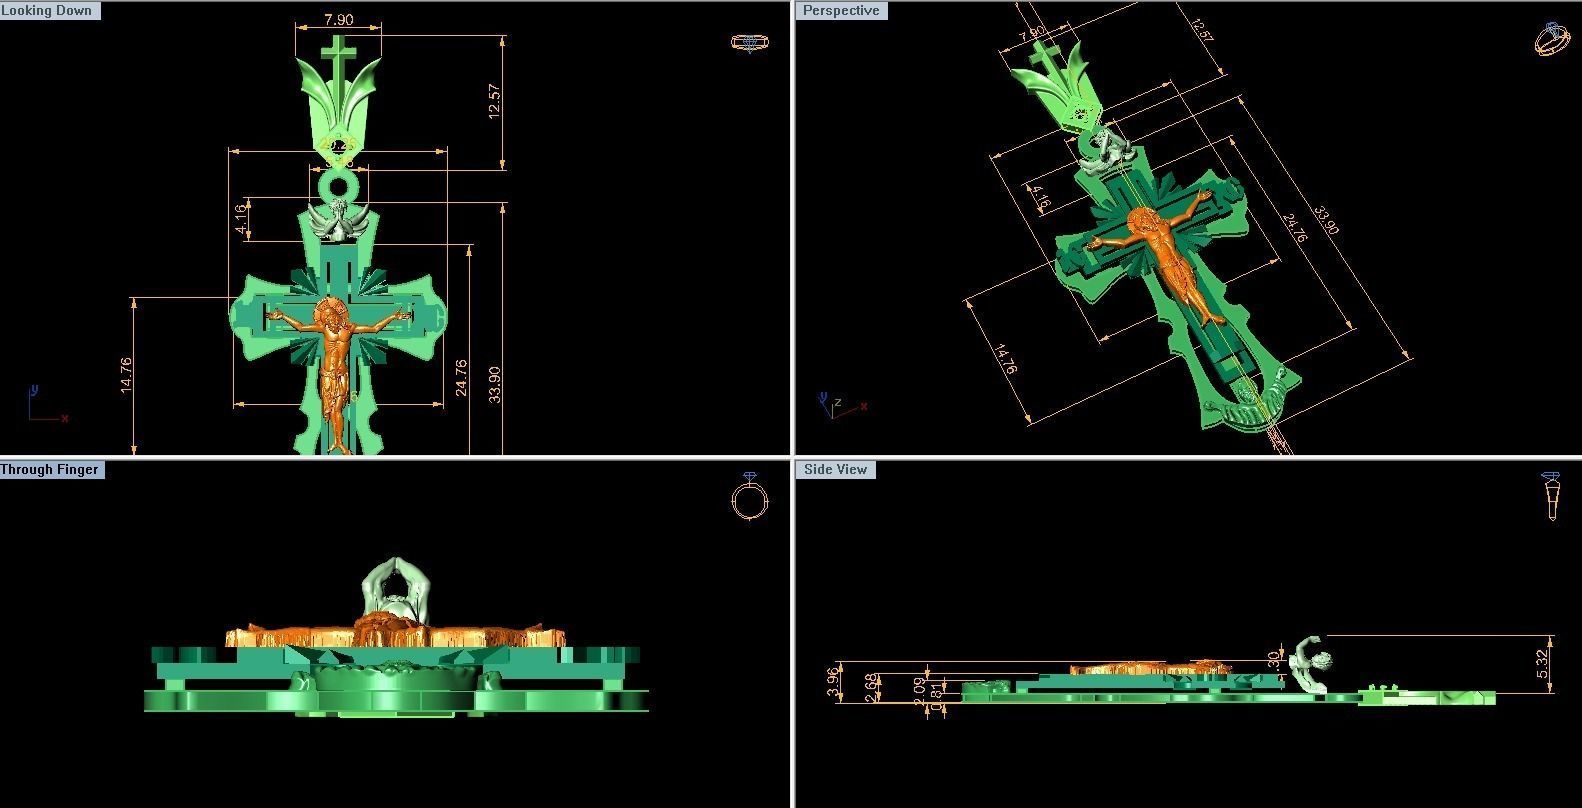Select the 5.32 dimension in Side View
Image resolution: width=1582 pixels, height=808 pixels.
[1541, 664]
